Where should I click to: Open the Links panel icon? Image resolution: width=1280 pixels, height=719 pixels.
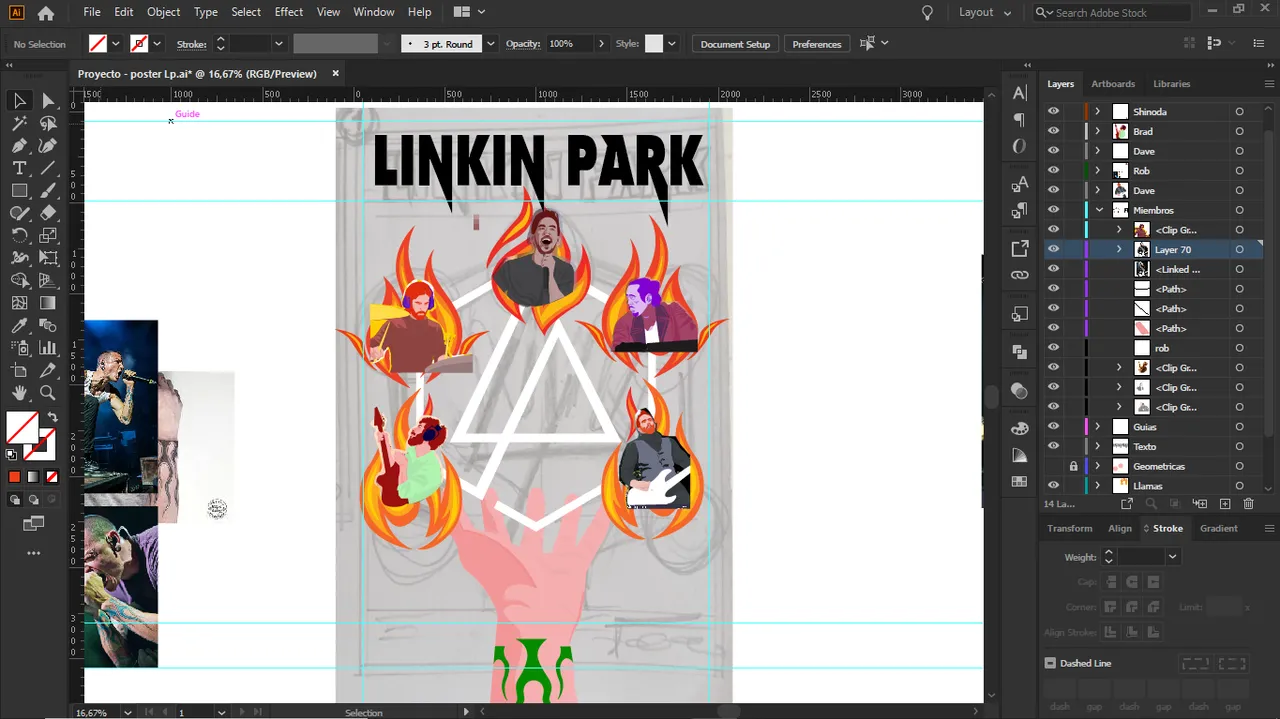(1019, 274)
